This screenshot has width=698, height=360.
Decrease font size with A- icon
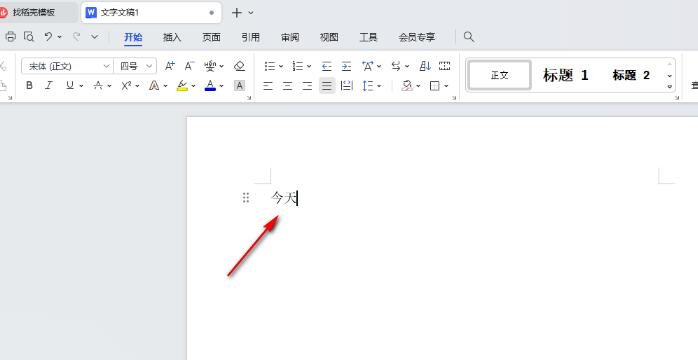coord(189,66)
